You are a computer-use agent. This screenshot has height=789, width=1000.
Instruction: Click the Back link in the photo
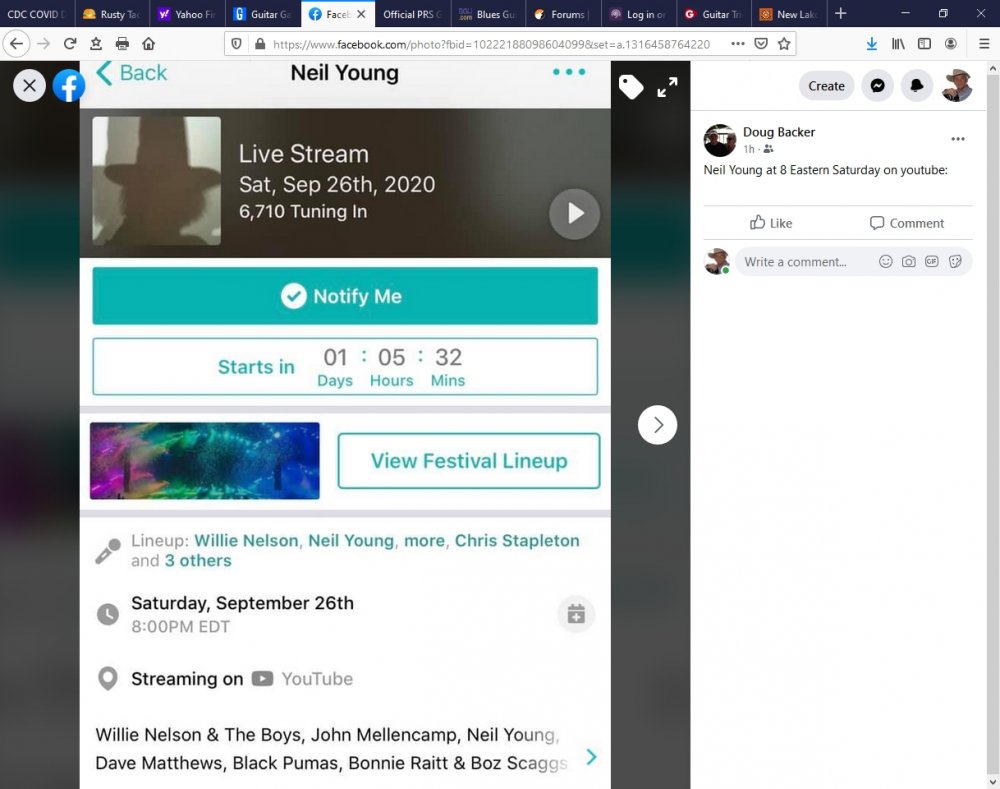131,73
